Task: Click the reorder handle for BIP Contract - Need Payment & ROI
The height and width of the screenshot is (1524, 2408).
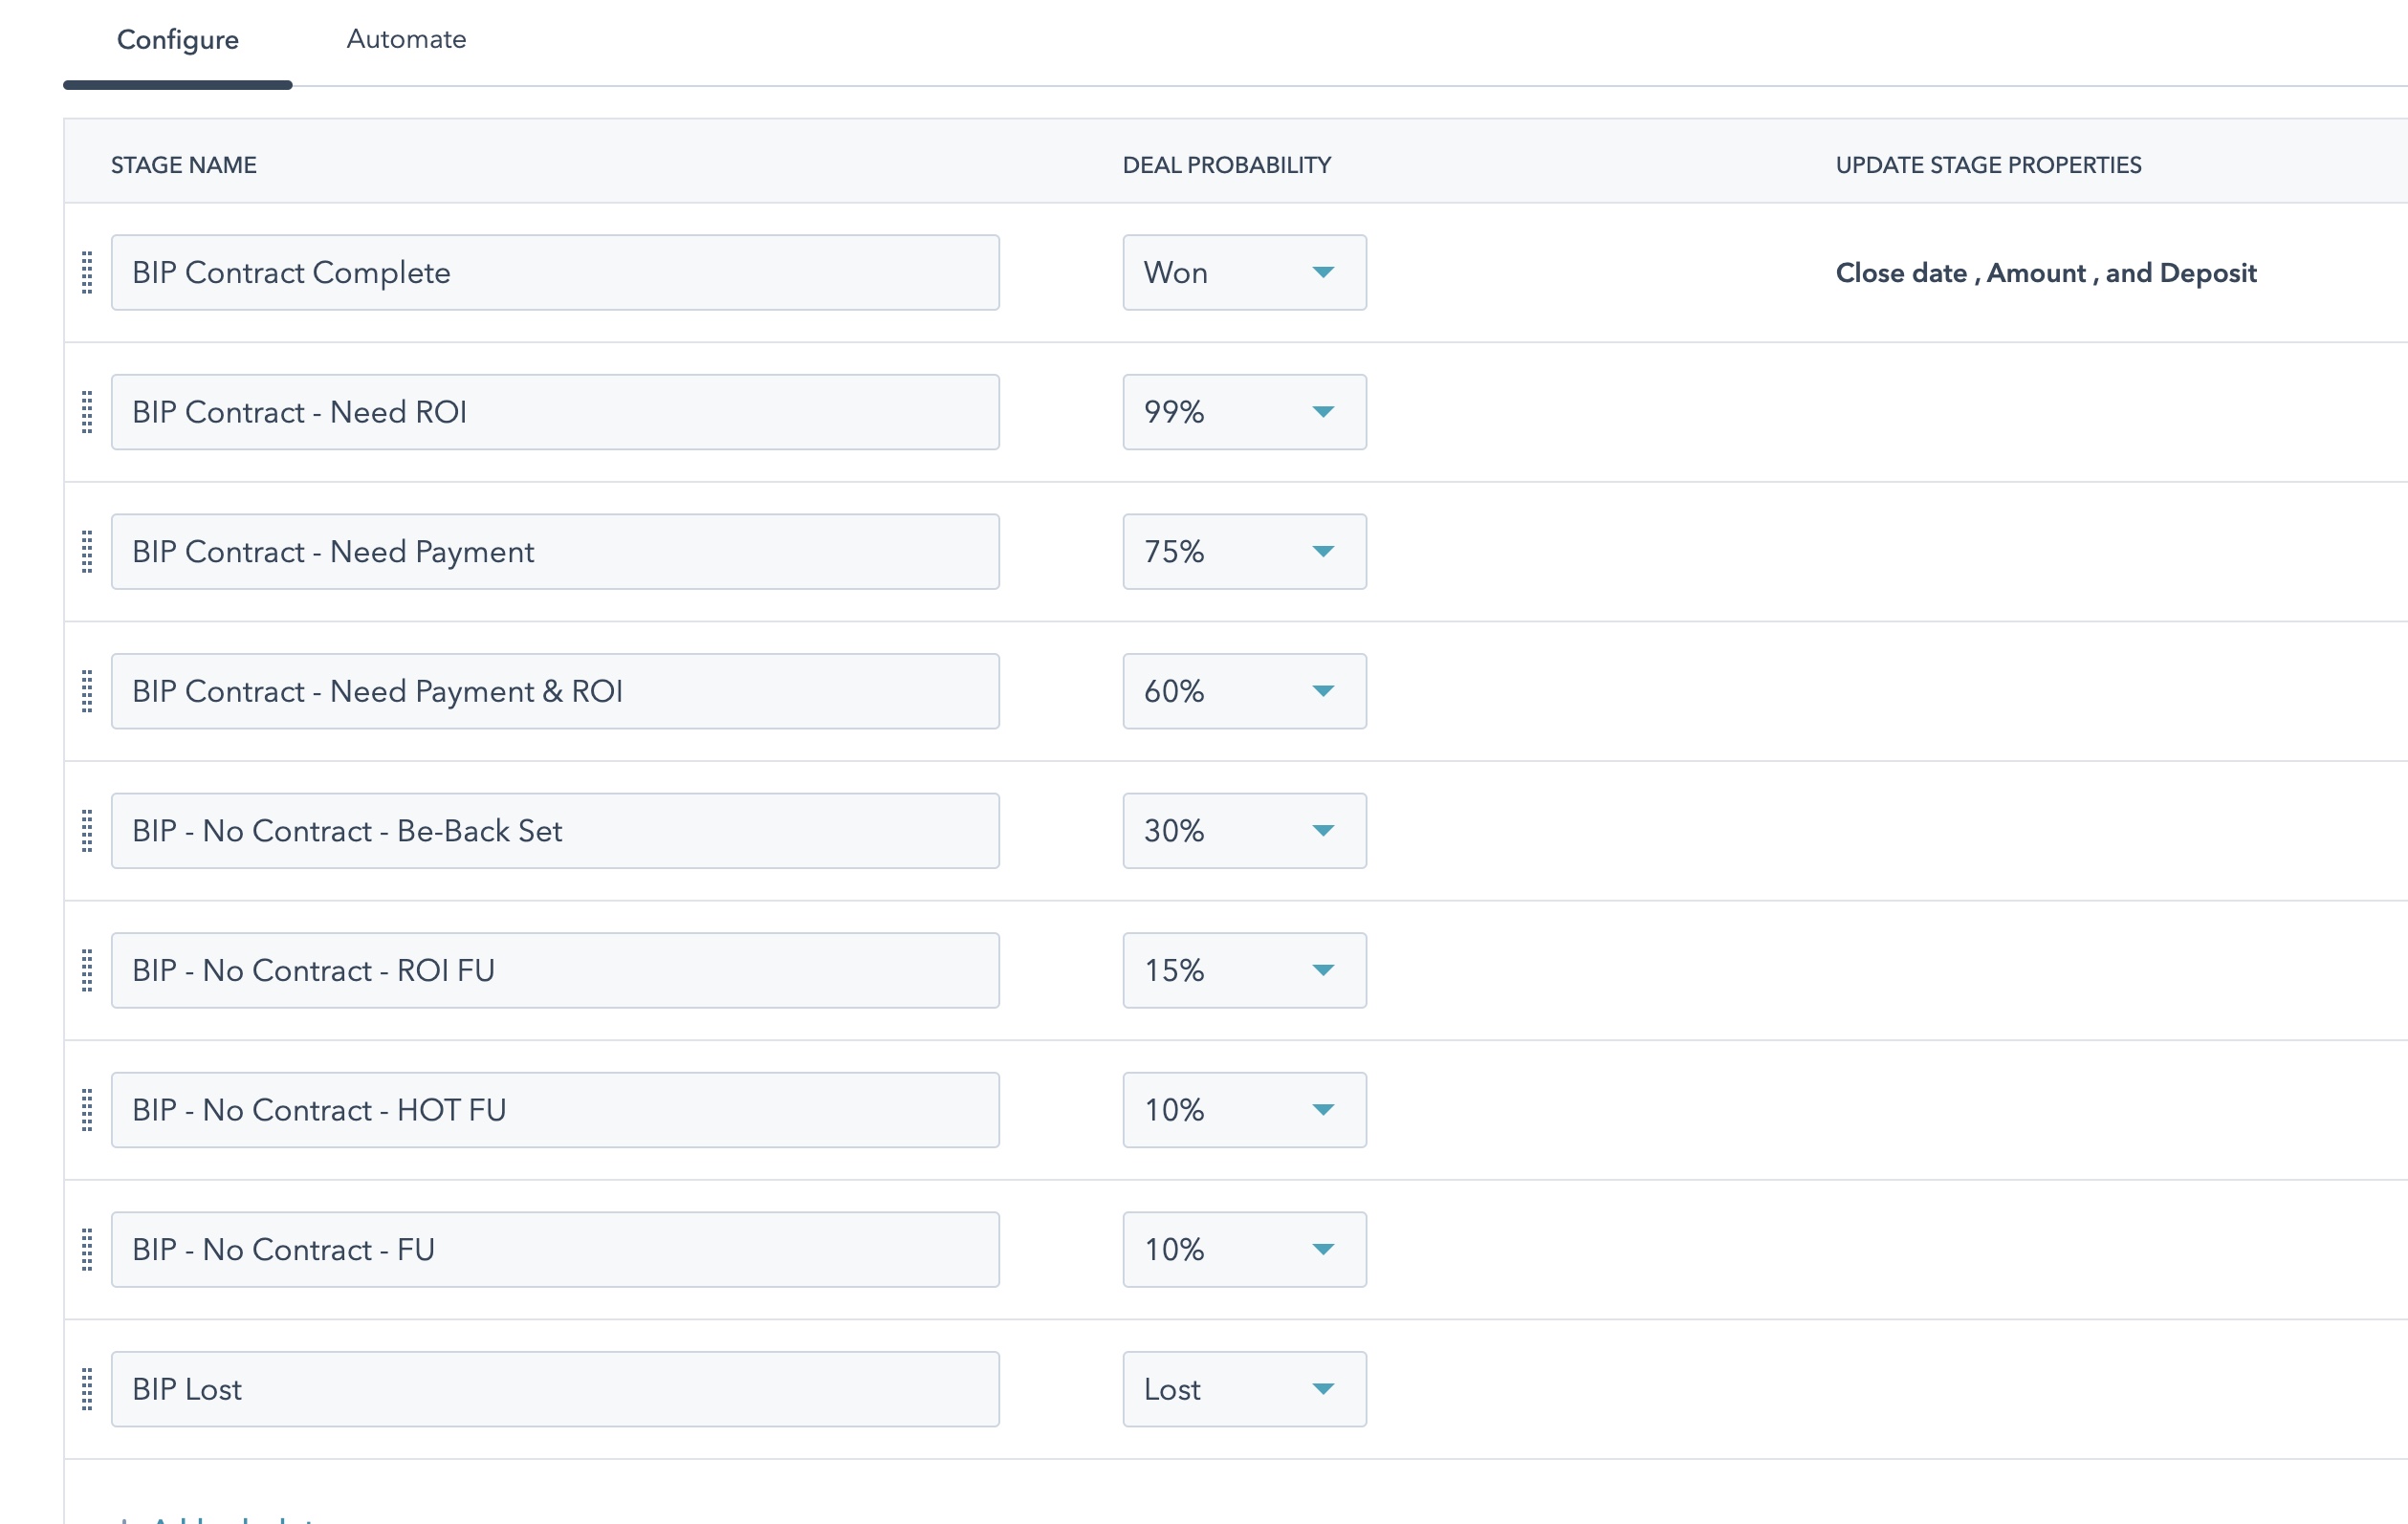Action: pyautogui.click(x=86, y=691)
